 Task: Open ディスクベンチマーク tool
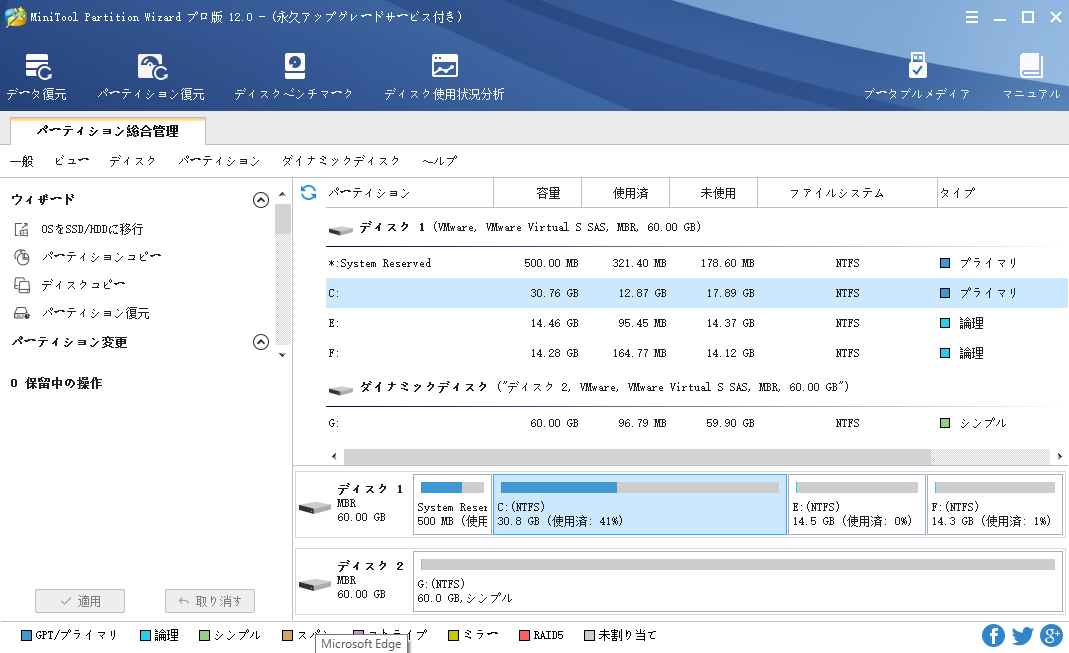(x=293, y=77)
